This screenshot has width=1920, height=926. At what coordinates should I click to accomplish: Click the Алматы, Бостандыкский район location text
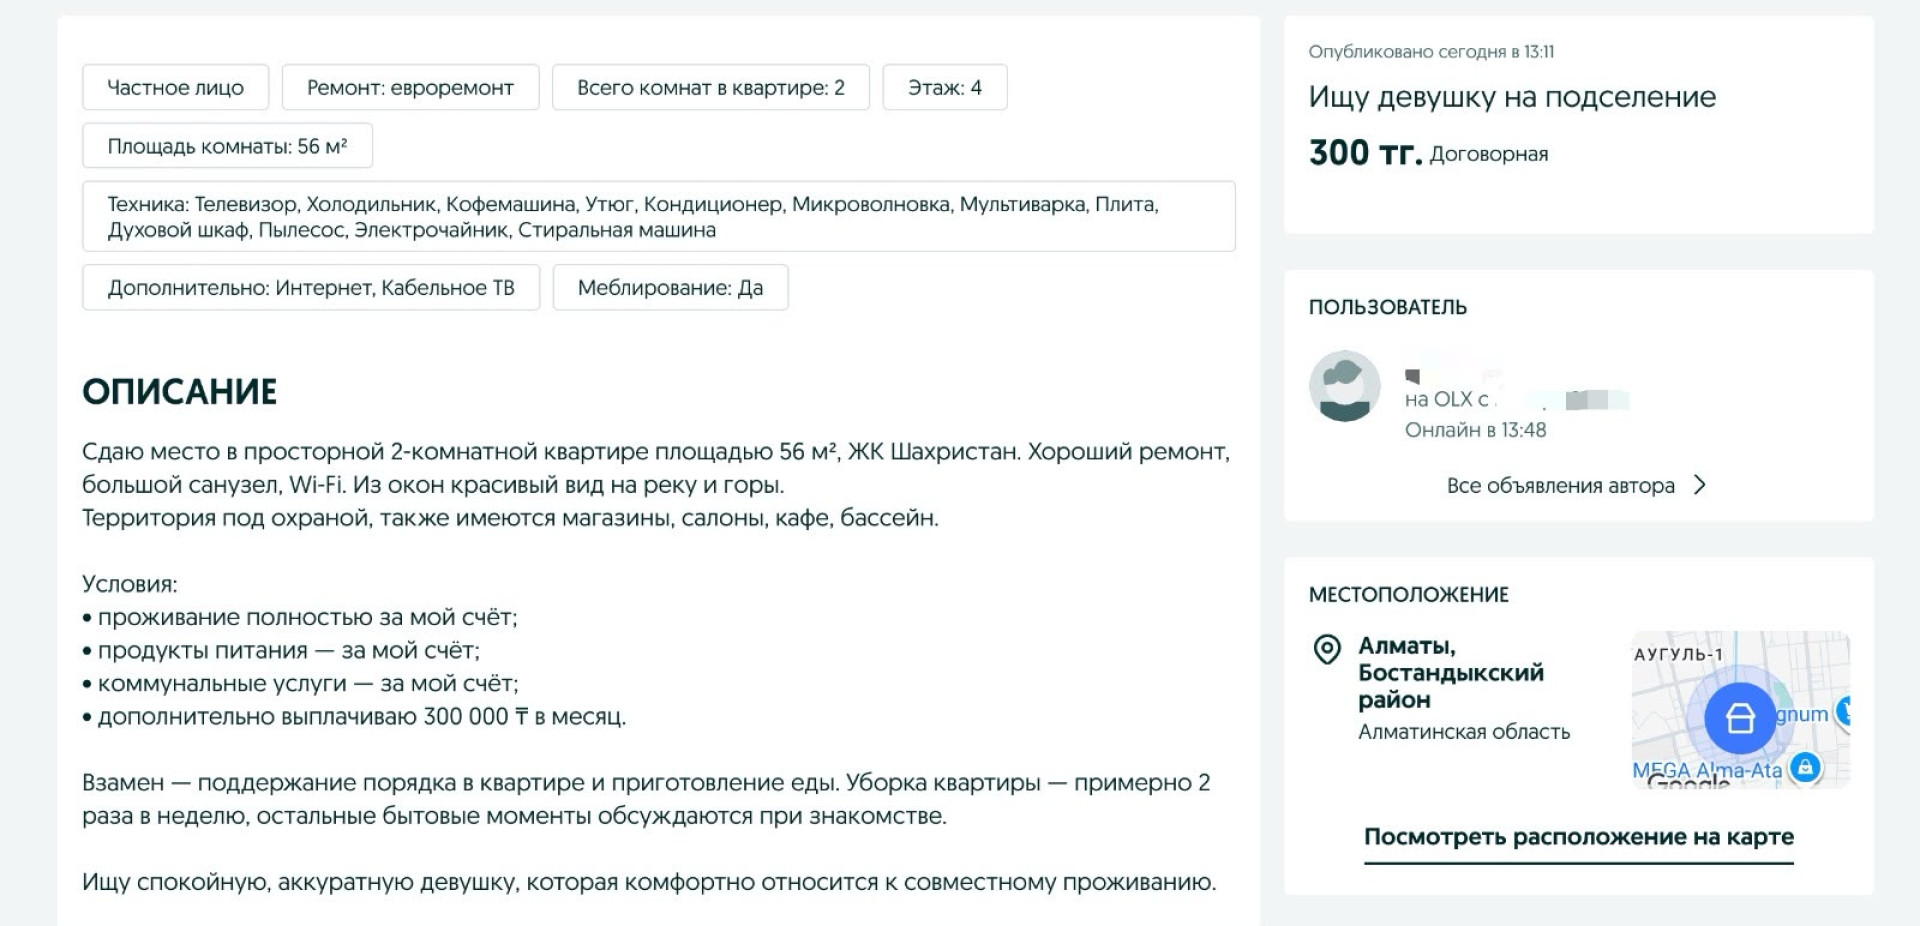[1450, 672]
